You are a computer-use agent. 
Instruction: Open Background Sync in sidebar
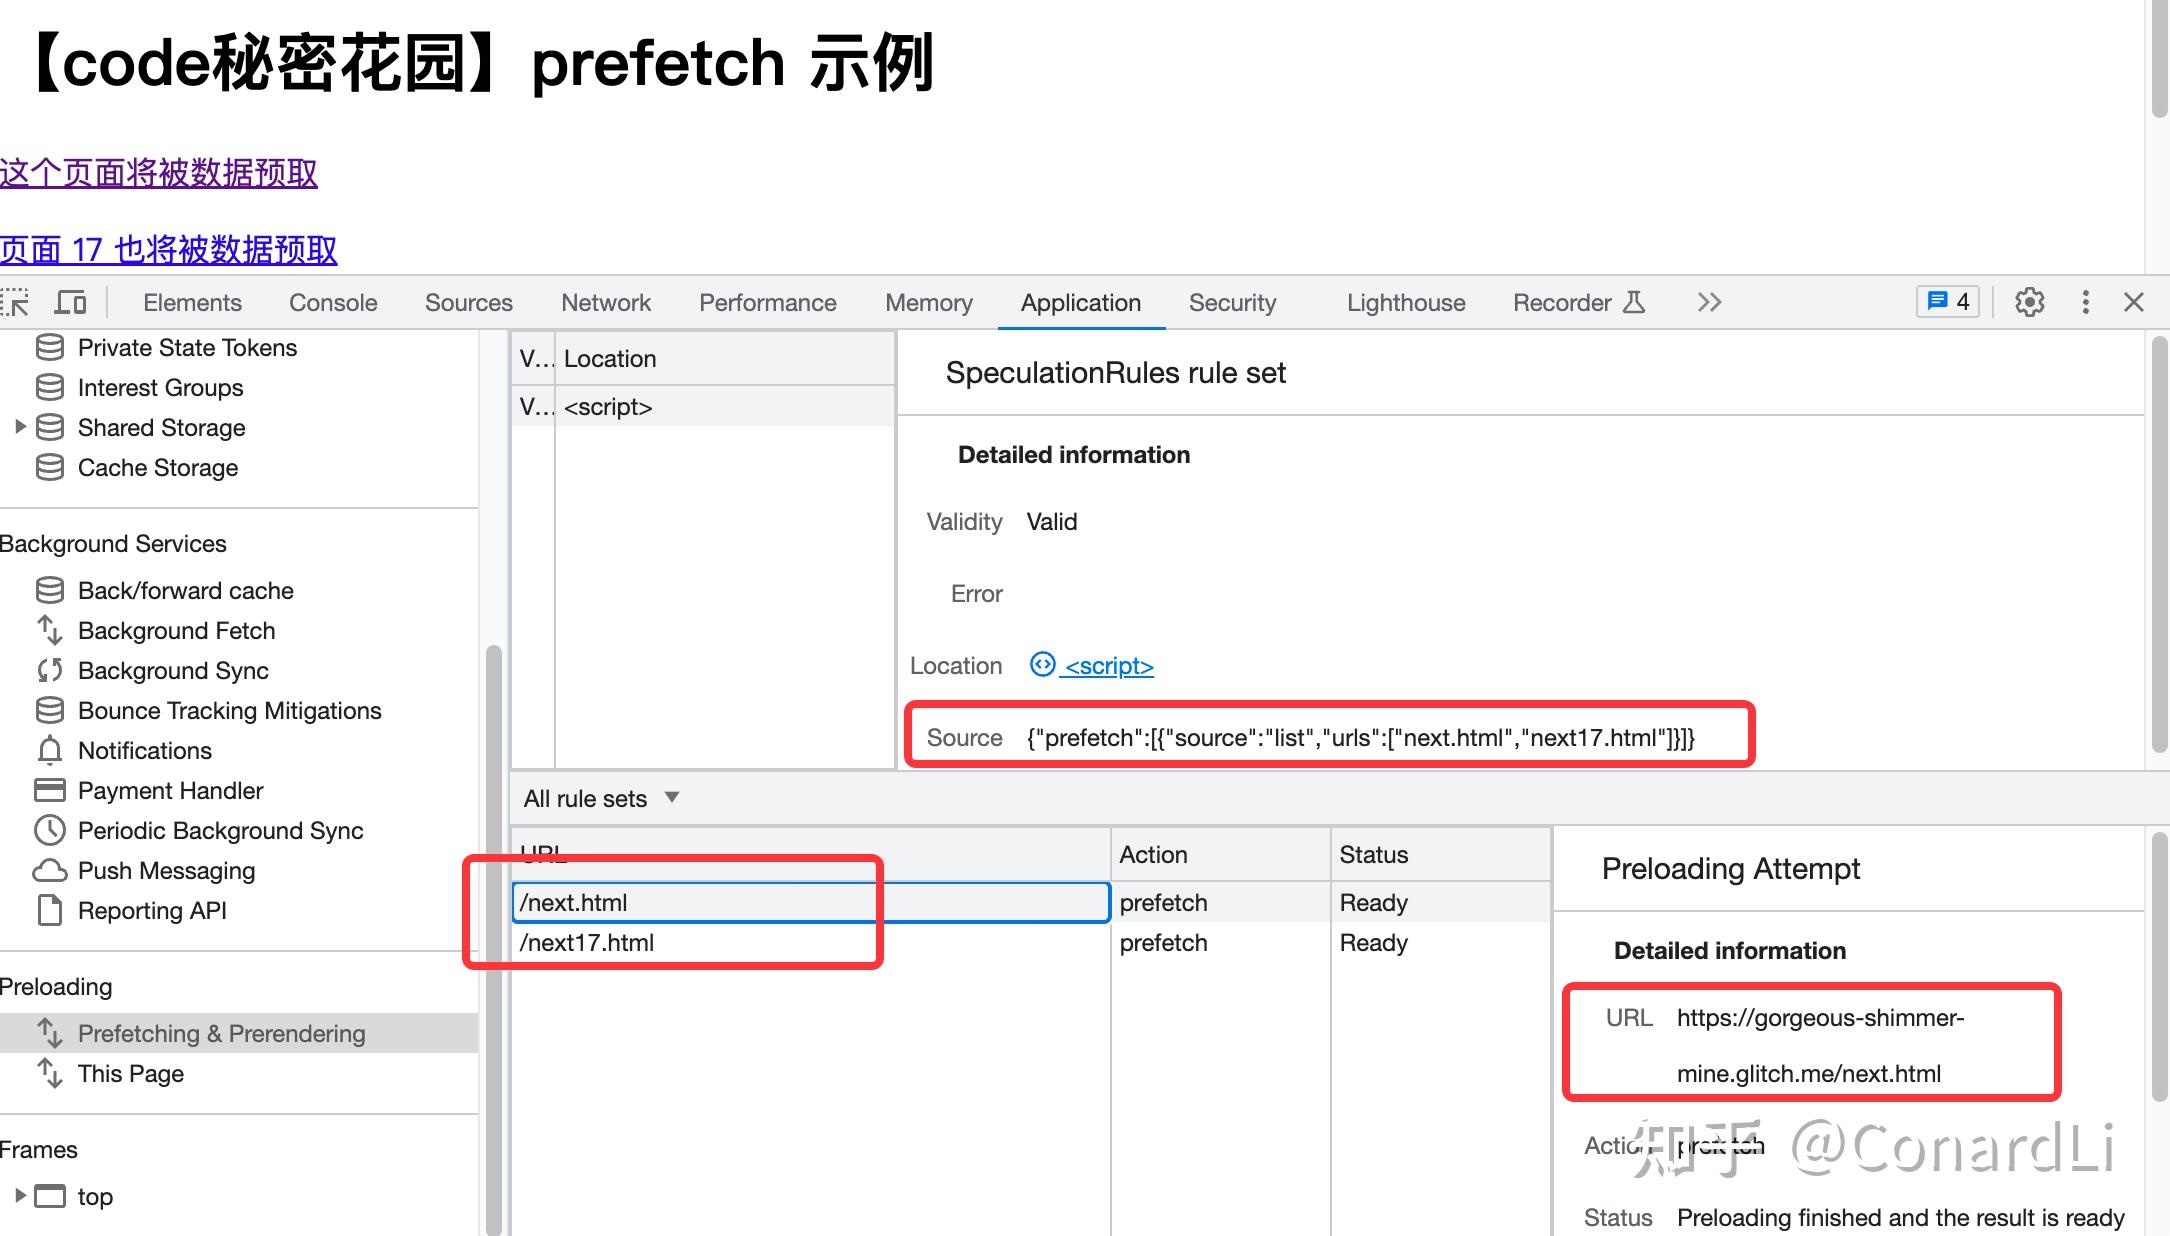[173, 671]
